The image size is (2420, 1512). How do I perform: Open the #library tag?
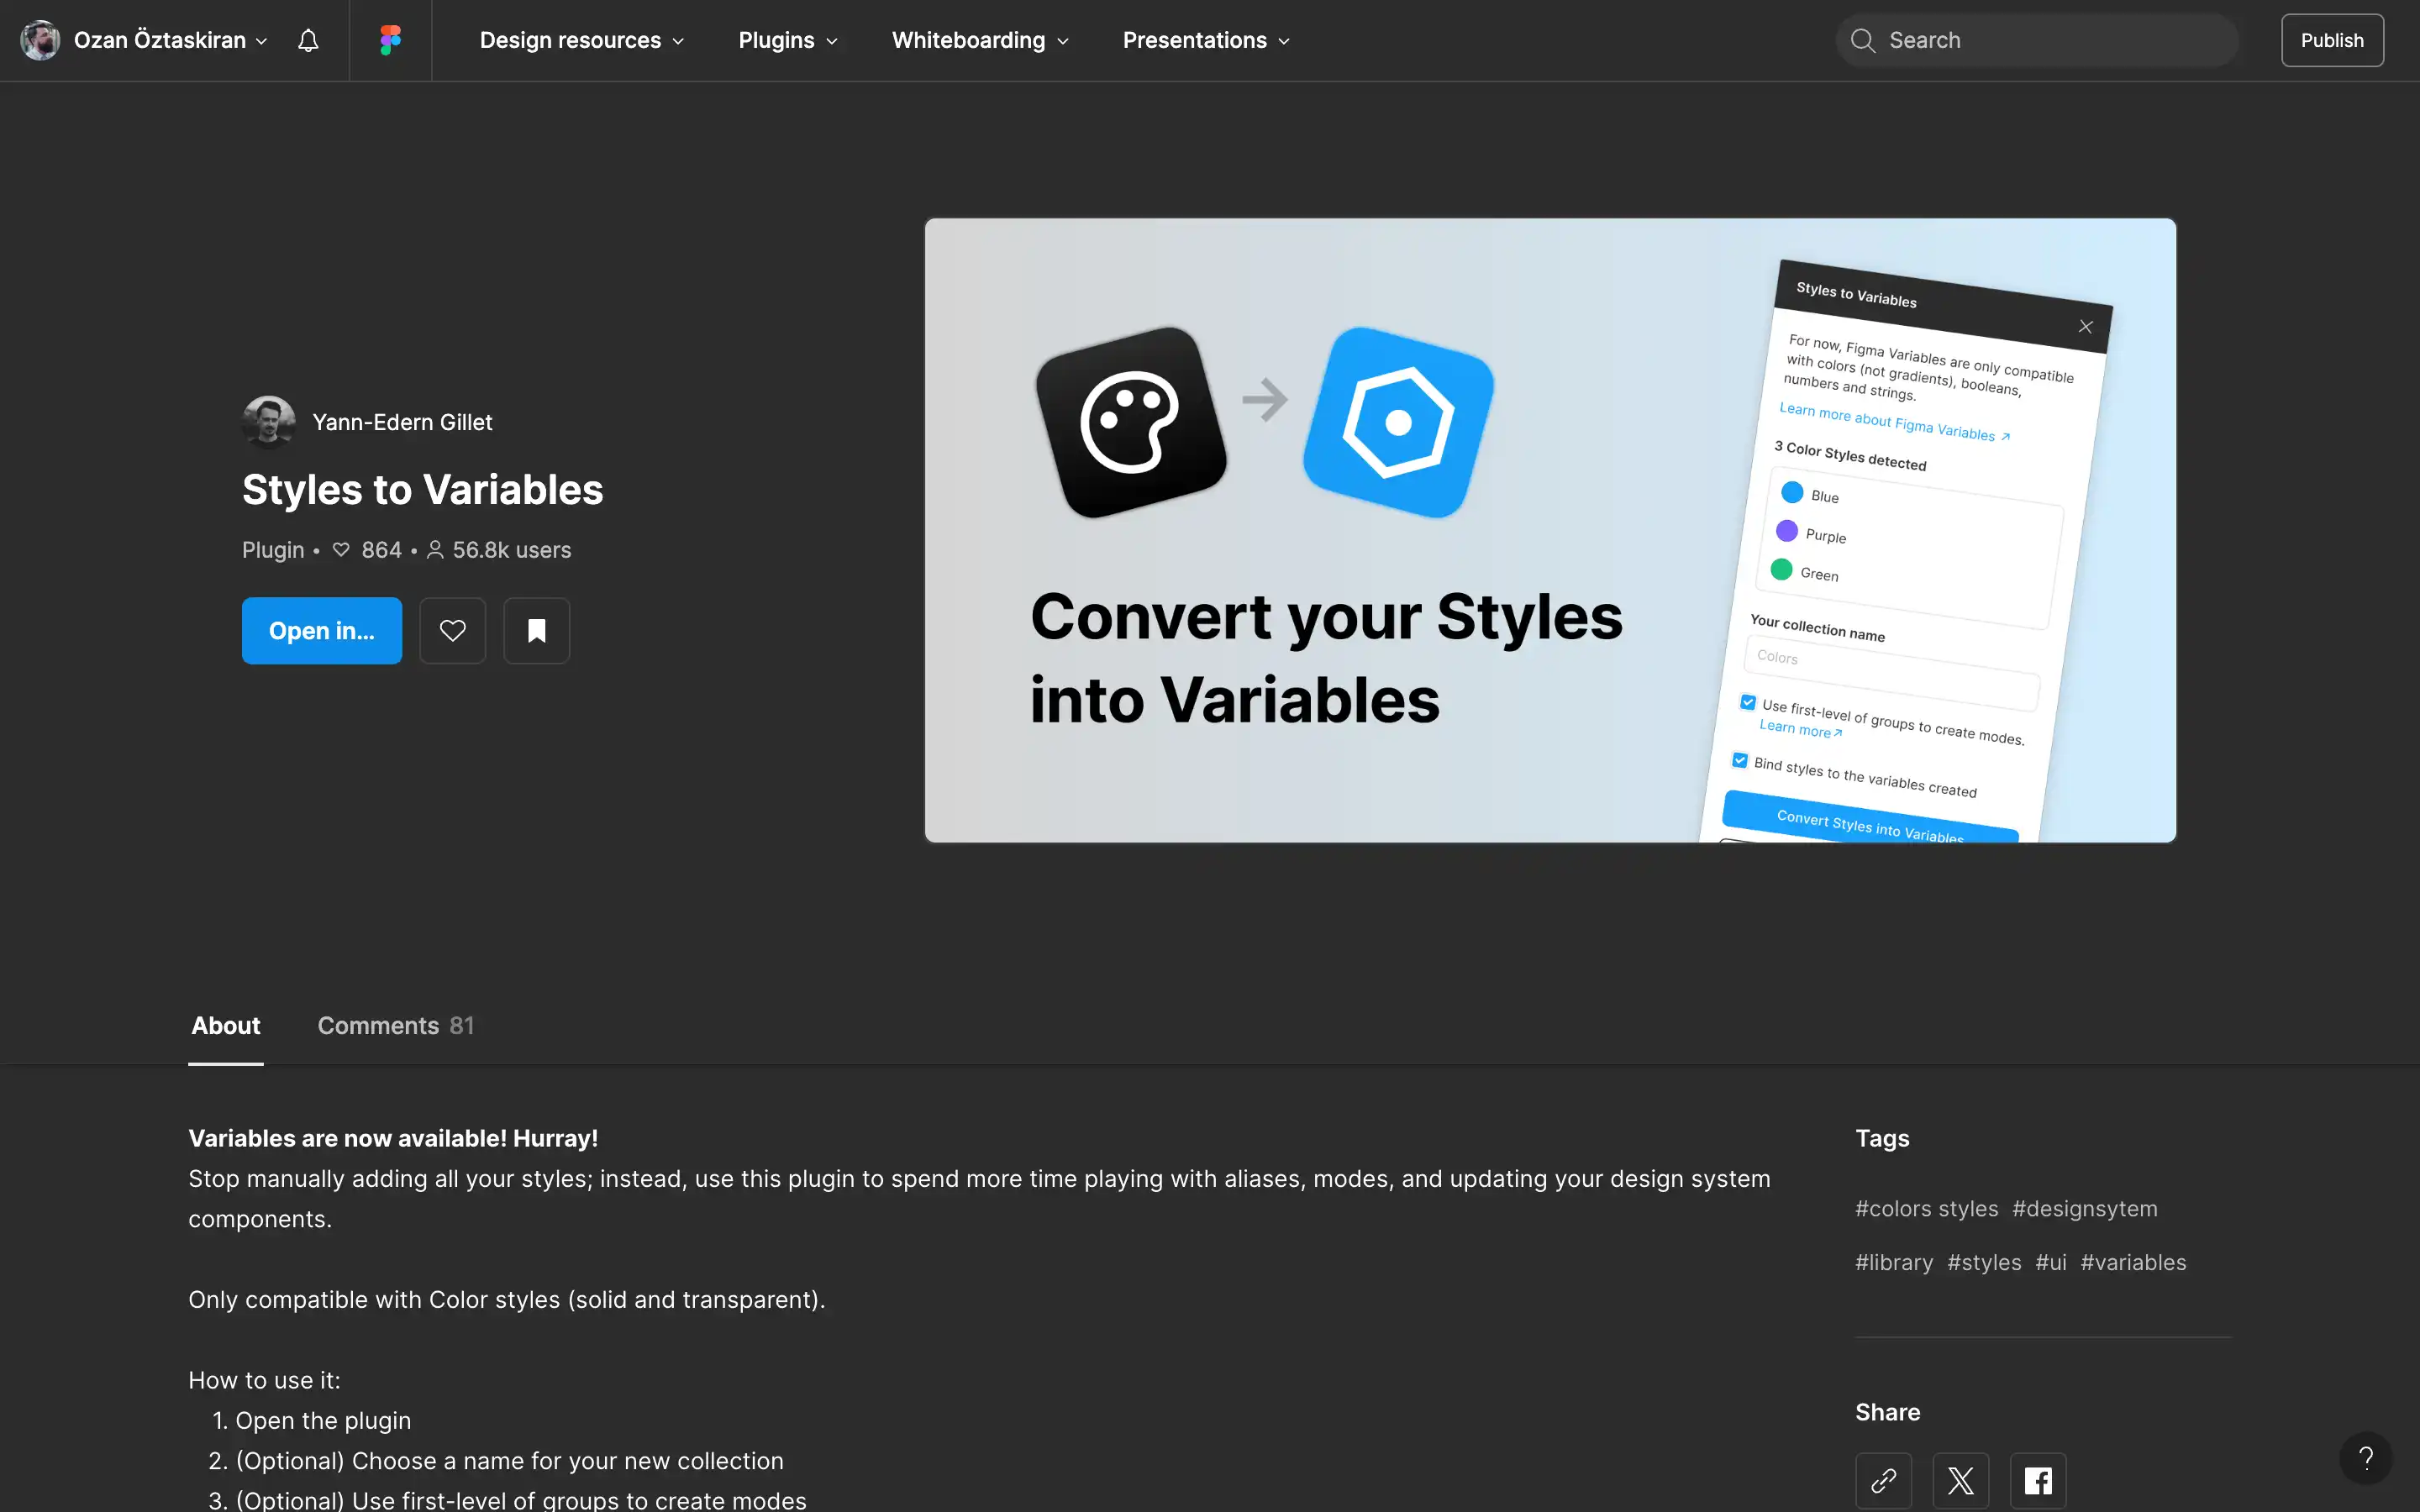(x=1894, y=1262)
